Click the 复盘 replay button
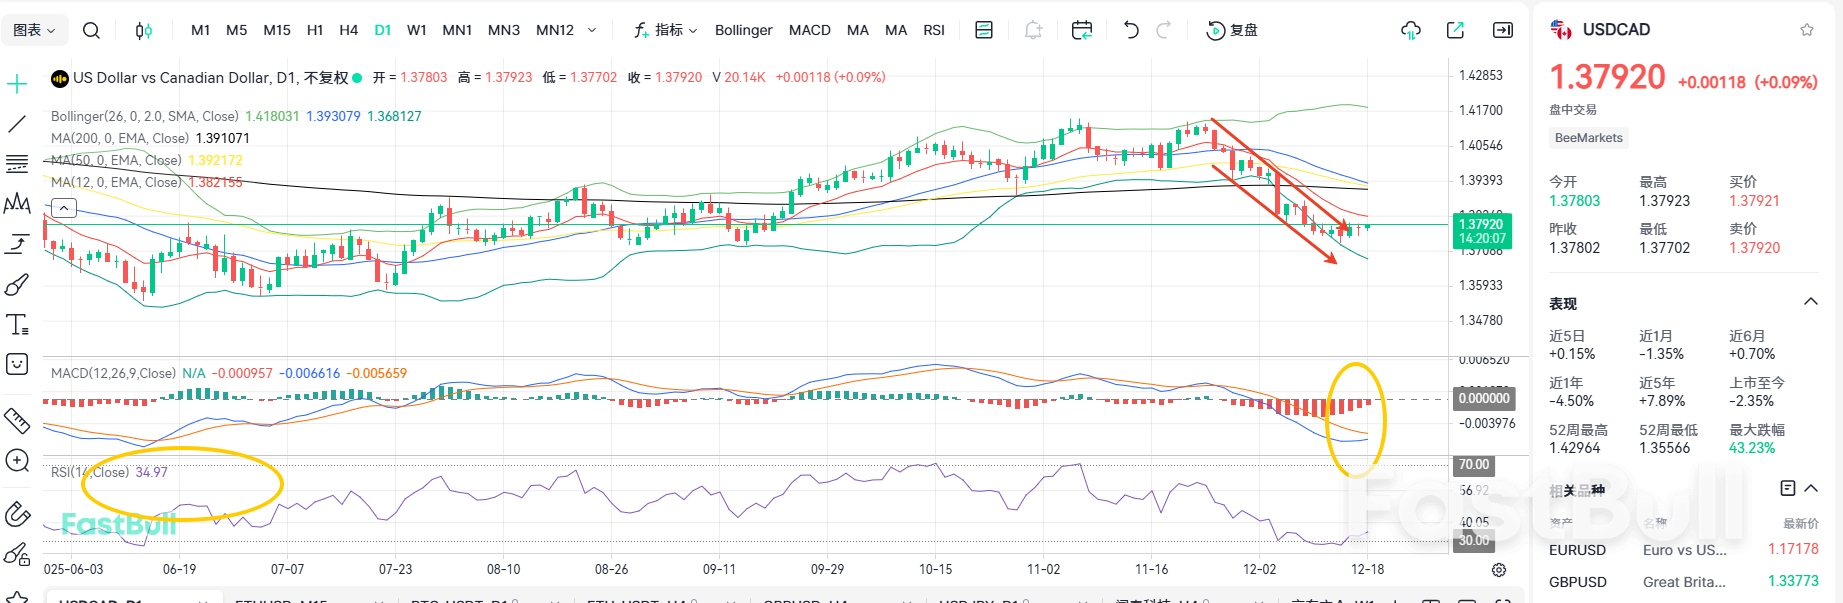The height and width of the screenshot is (603, 1843). 1232,30
